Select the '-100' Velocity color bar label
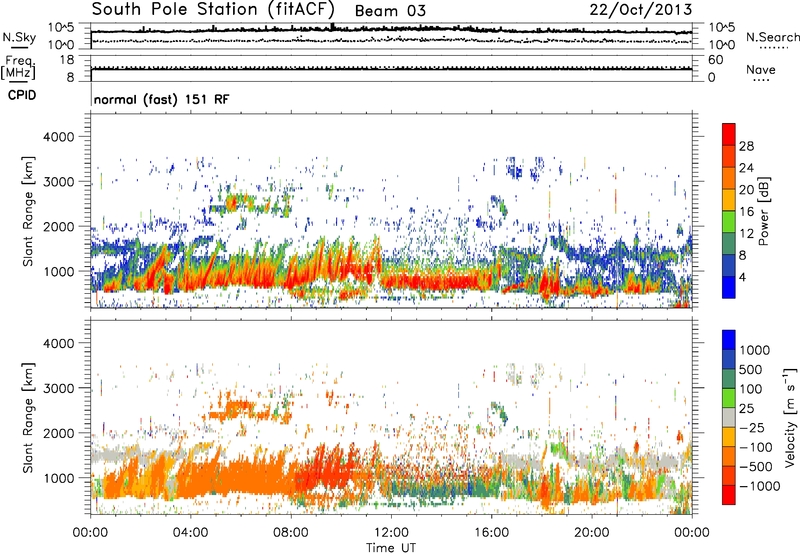 pos(756,447)
